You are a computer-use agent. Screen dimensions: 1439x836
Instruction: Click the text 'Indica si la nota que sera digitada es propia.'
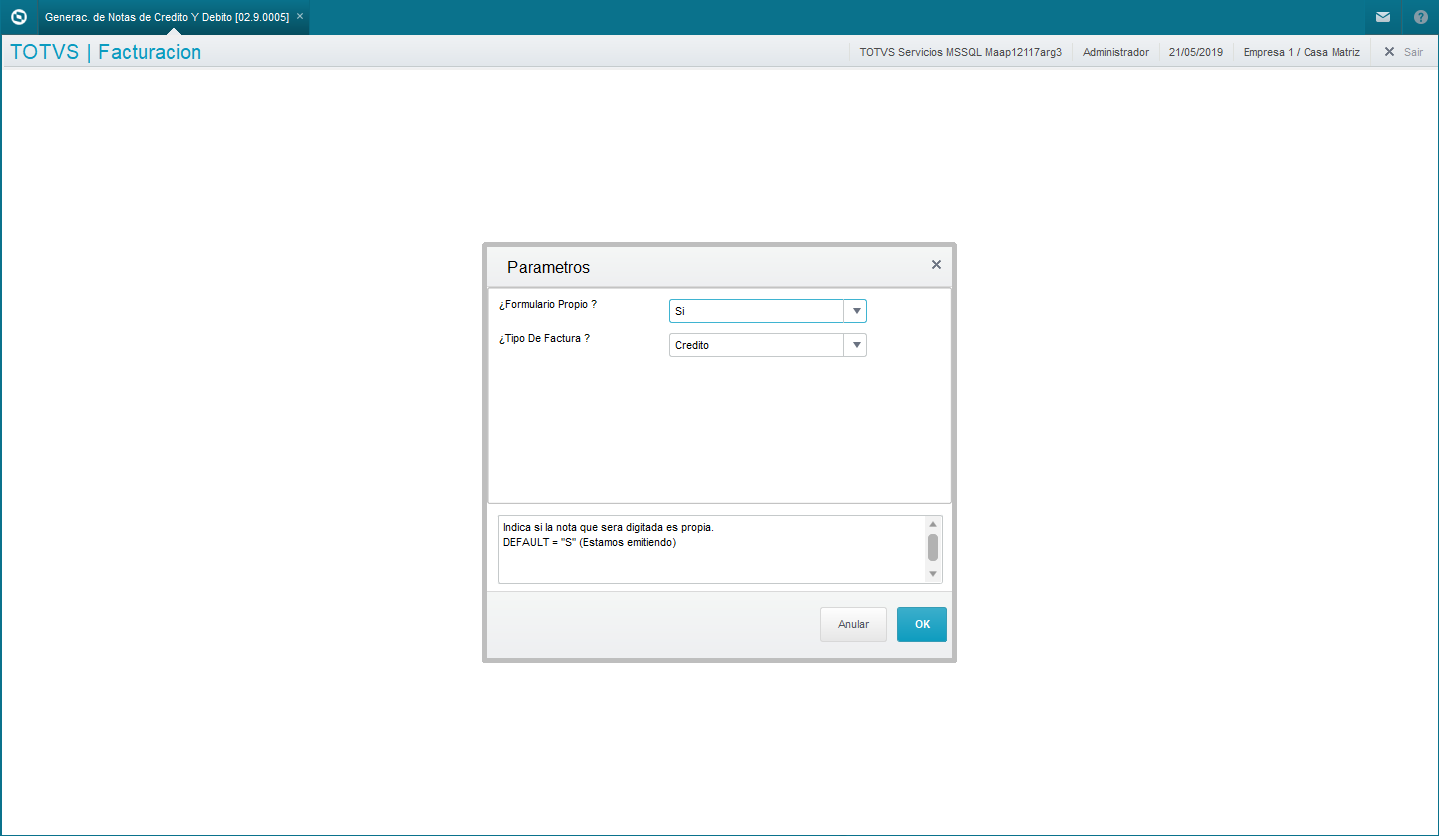(x=608, y=527)
